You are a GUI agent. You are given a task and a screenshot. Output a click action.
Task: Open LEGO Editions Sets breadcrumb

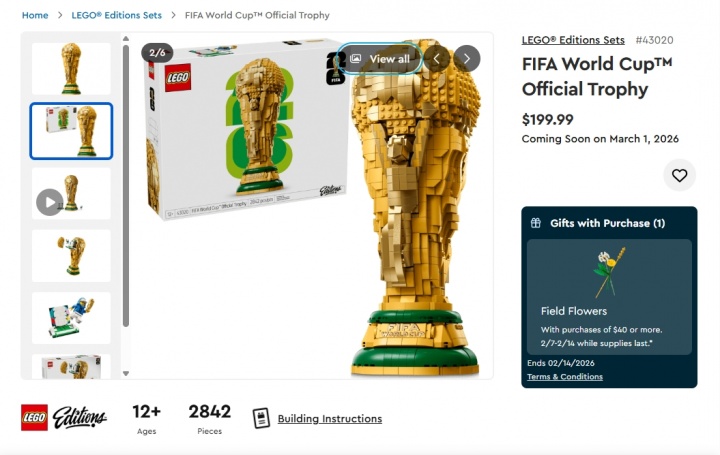coord(117,15)
